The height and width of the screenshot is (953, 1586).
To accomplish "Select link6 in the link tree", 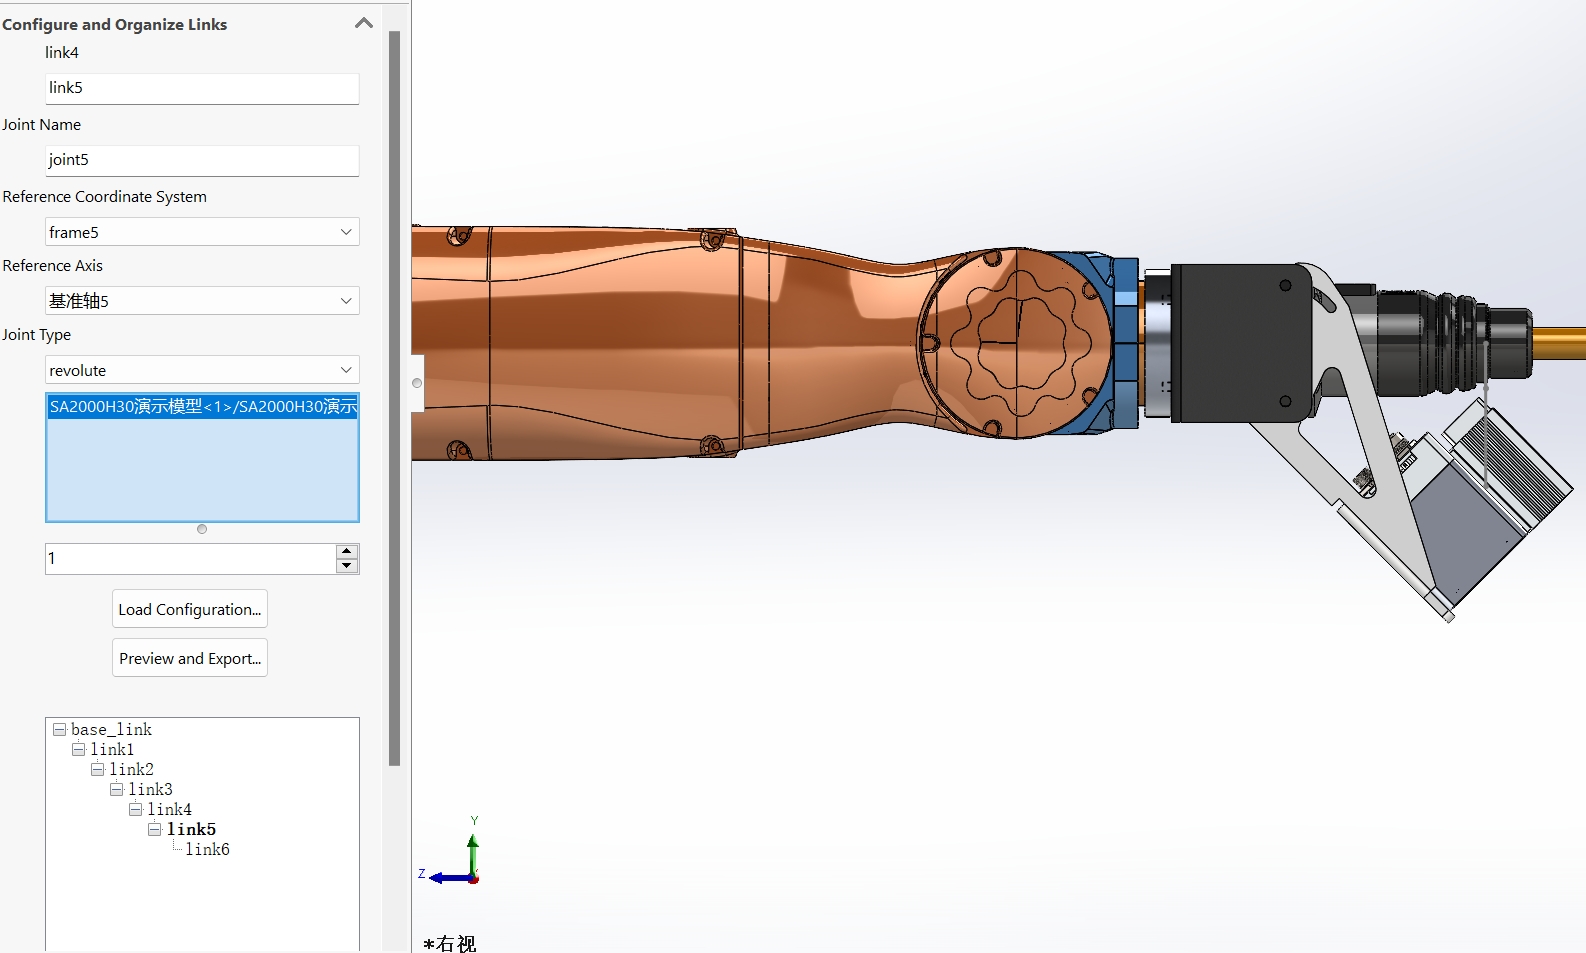I will click(x=207, y=850).
